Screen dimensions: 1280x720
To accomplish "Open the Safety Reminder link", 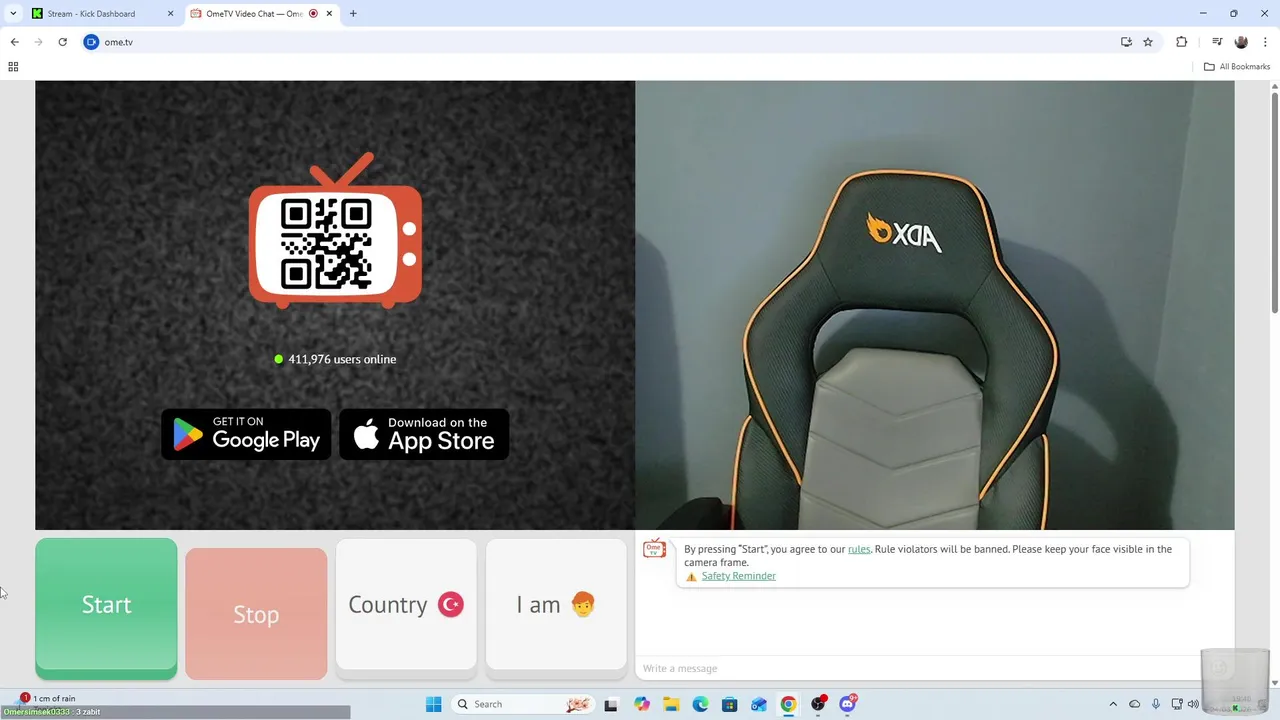I will click(738, 576).
